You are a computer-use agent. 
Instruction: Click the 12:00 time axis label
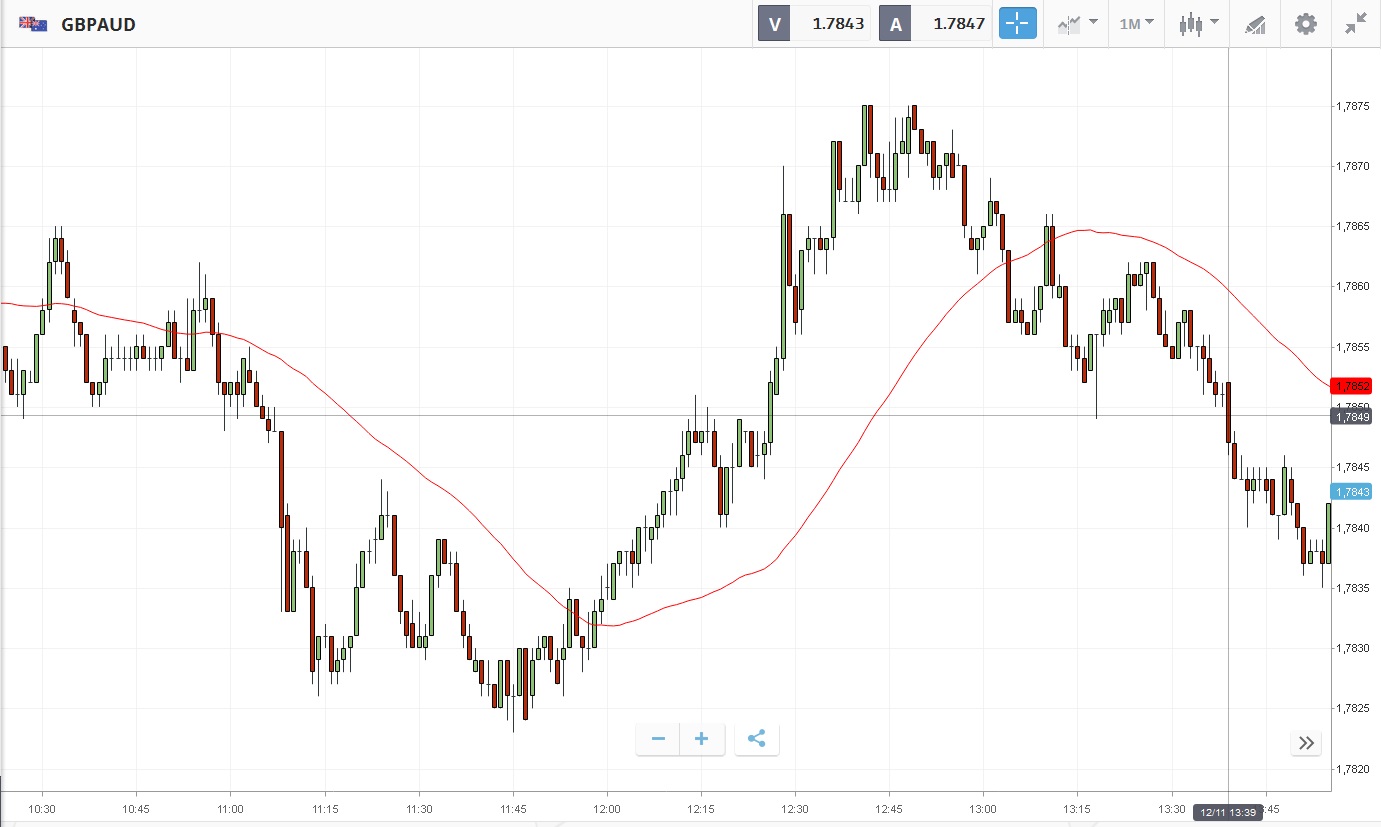(x=607, y=808)
